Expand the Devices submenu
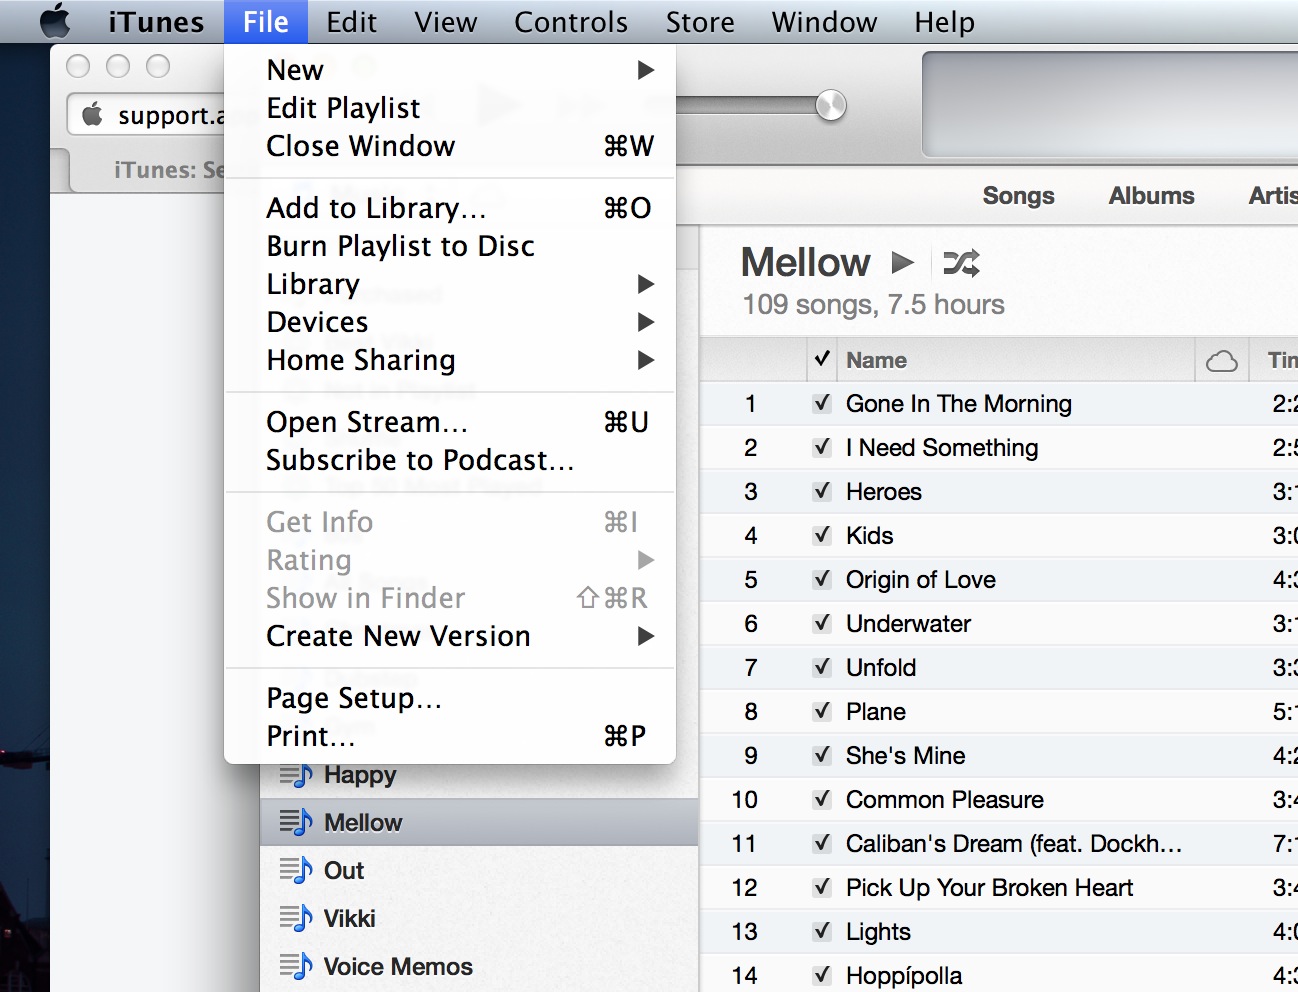The height and width of the screenshot is (992, 1298). (450, 322)
